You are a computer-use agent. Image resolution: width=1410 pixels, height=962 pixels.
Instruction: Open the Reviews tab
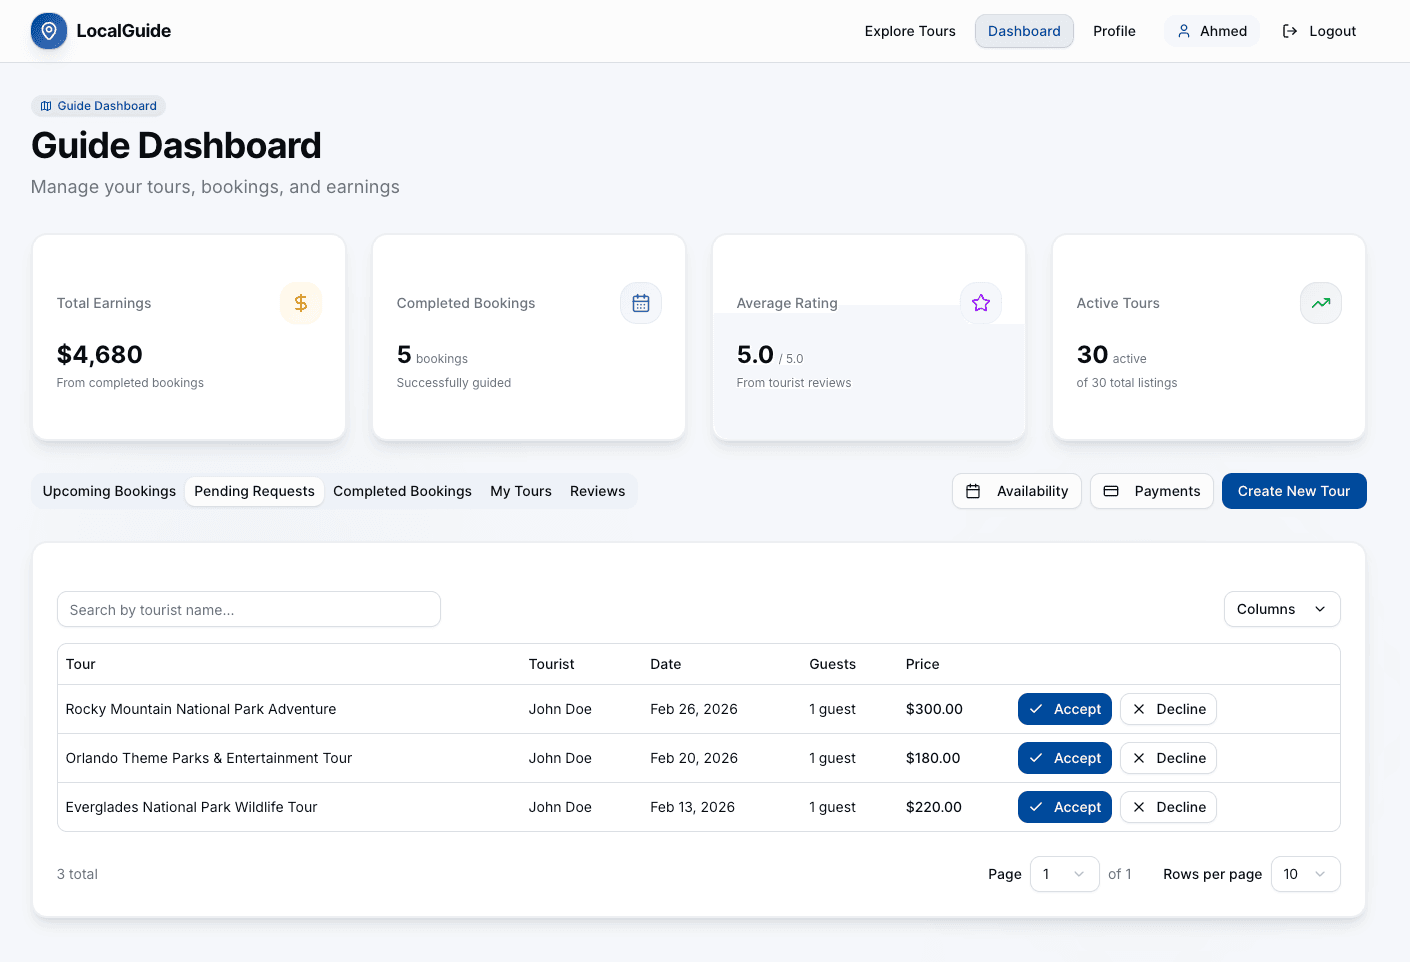tap(597, 491)
